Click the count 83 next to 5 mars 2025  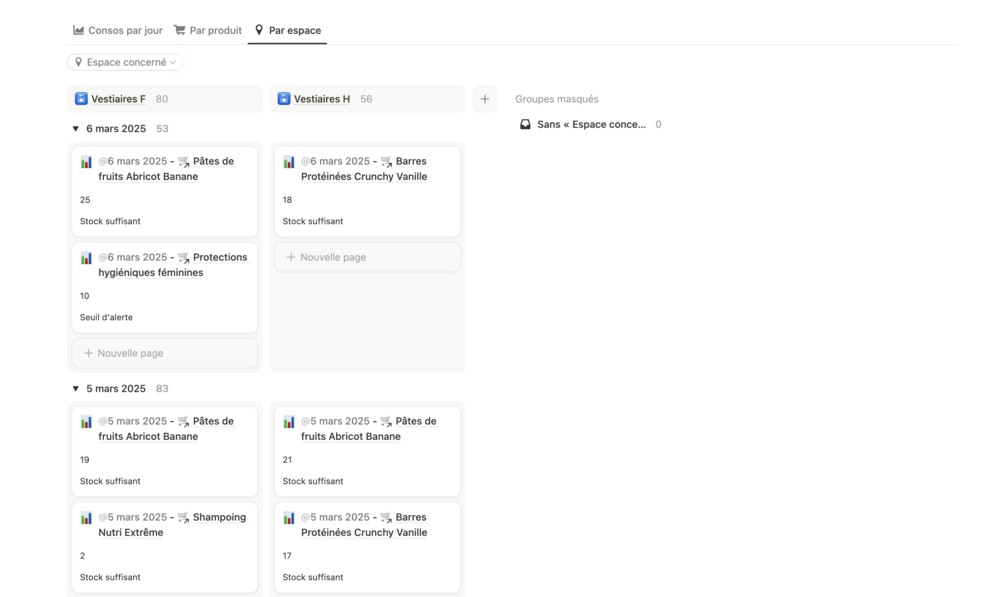[x=162, y=389]
